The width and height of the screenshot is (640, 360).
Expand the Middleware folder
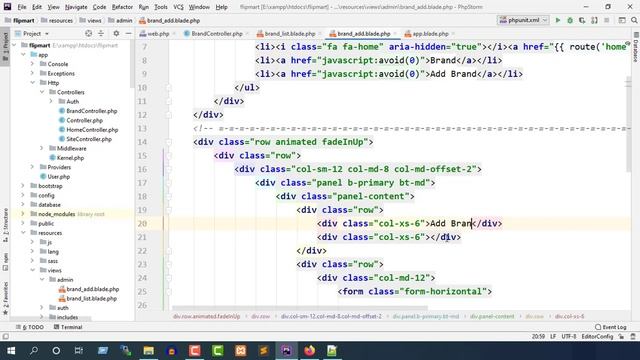(42, 149)
